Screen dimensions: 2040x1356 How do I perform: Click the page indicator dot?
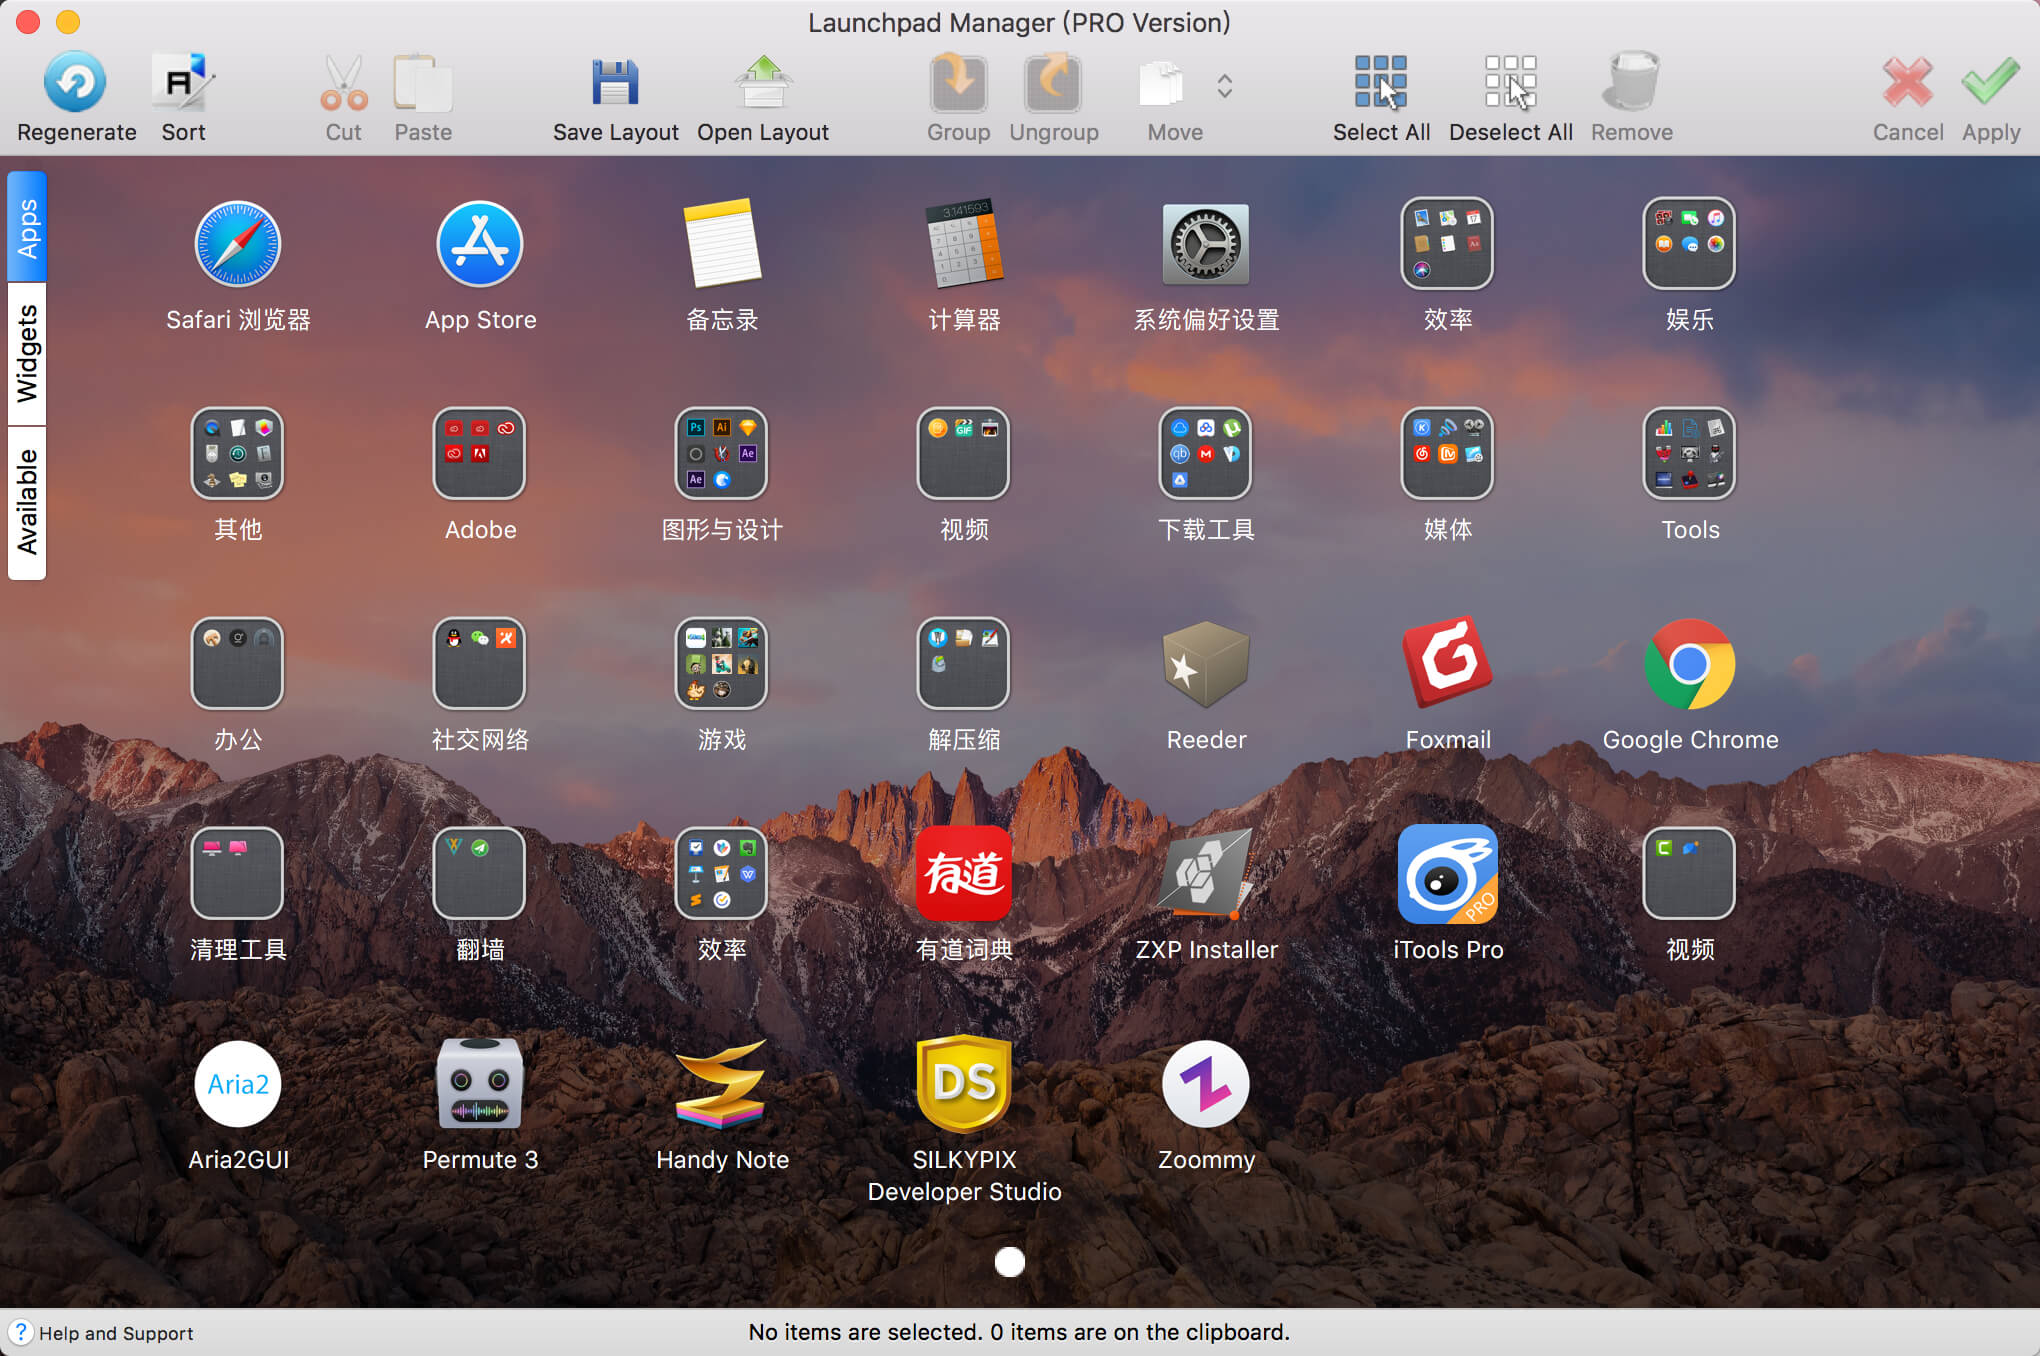pyautogui.click(x=1010, y=1262)
